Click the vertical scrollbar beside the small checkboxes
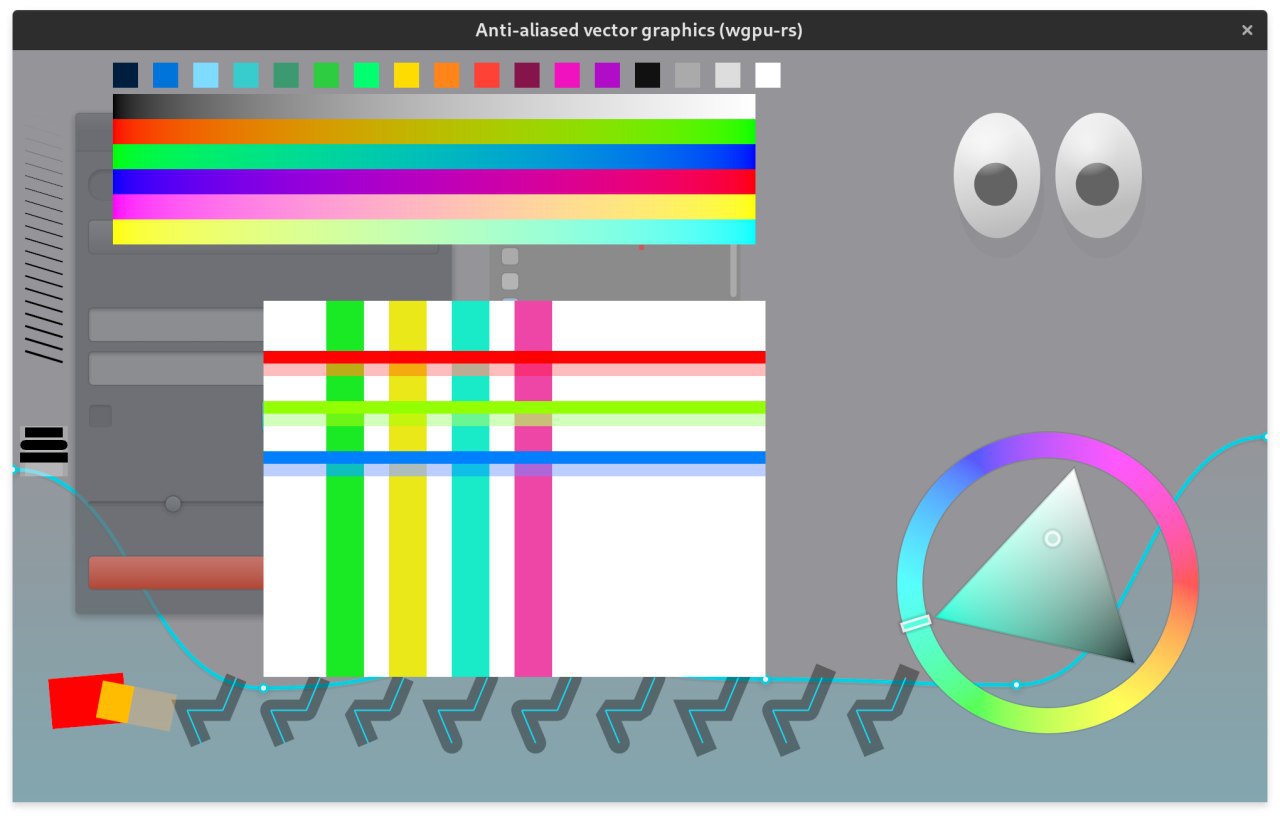The width and height of the screenshot is (1280, 816). click(733, 270)
